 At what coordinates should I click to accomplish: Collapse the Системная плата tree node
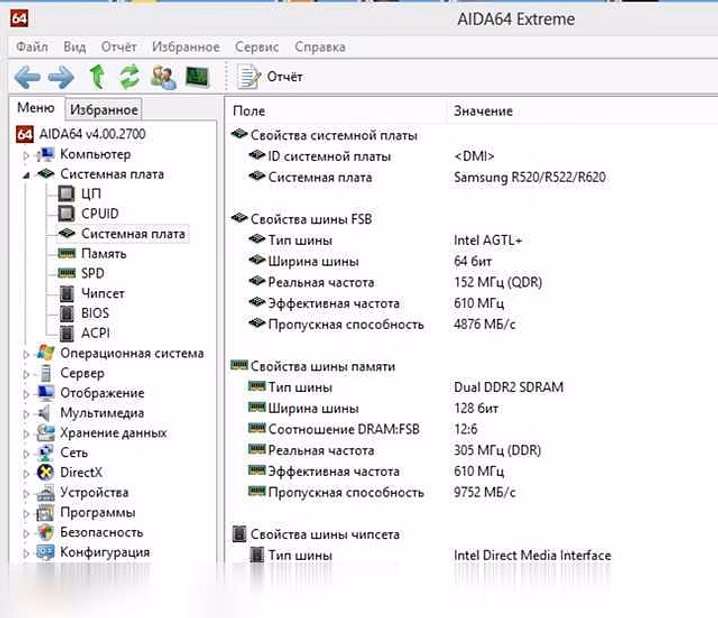[x=26, y=175]
